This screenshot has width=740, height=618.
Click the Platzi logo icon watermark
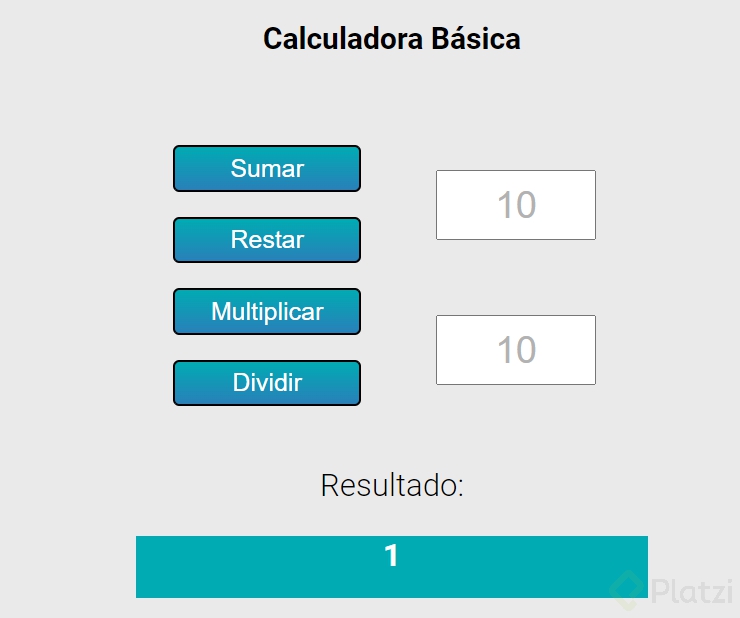tap(628, 590)
